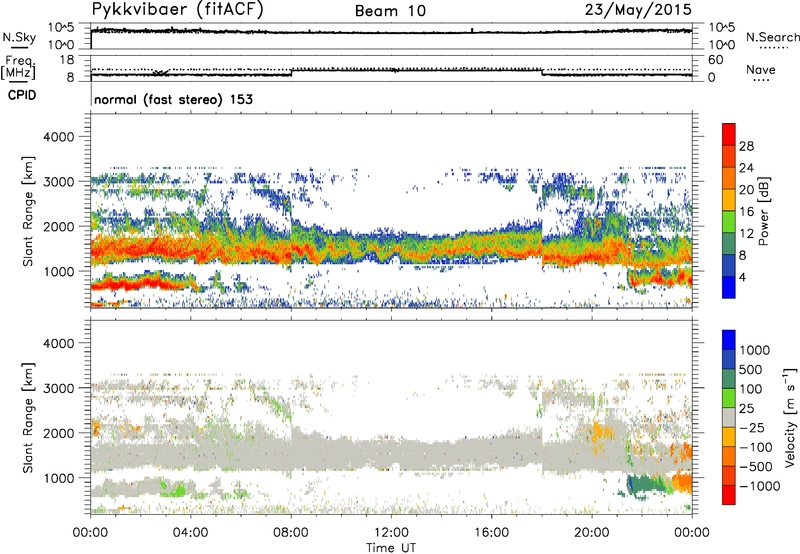Select the "28" label on Power color bar

[746, 146]
